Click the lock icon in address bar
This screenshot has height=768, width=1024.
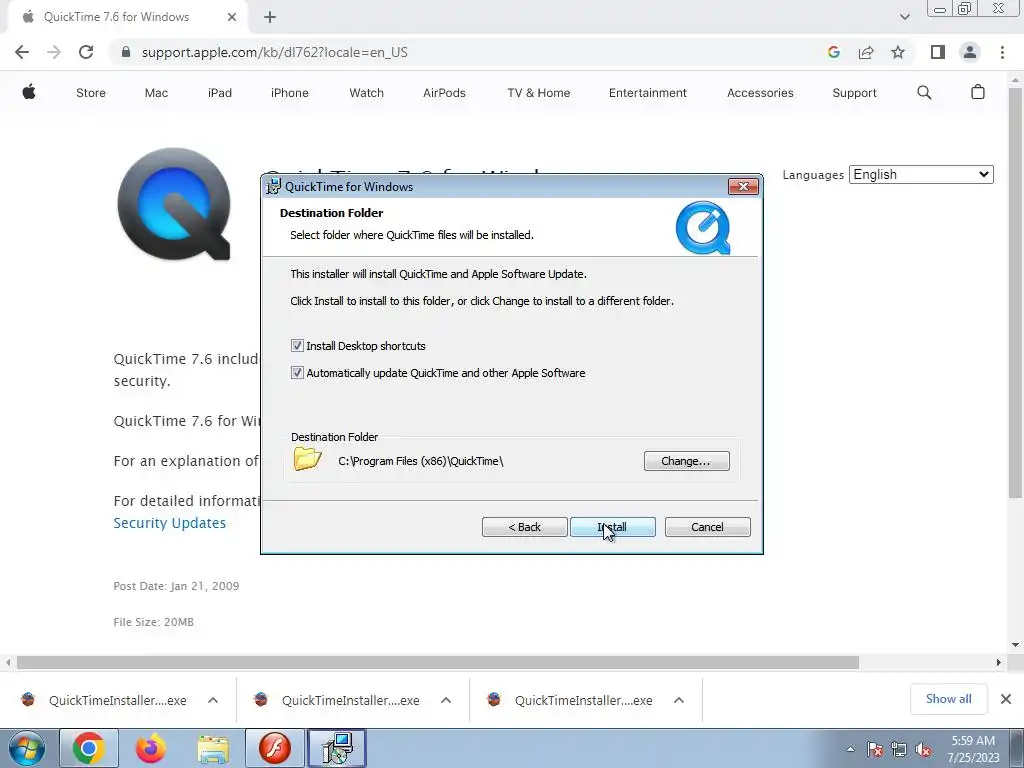126,52
